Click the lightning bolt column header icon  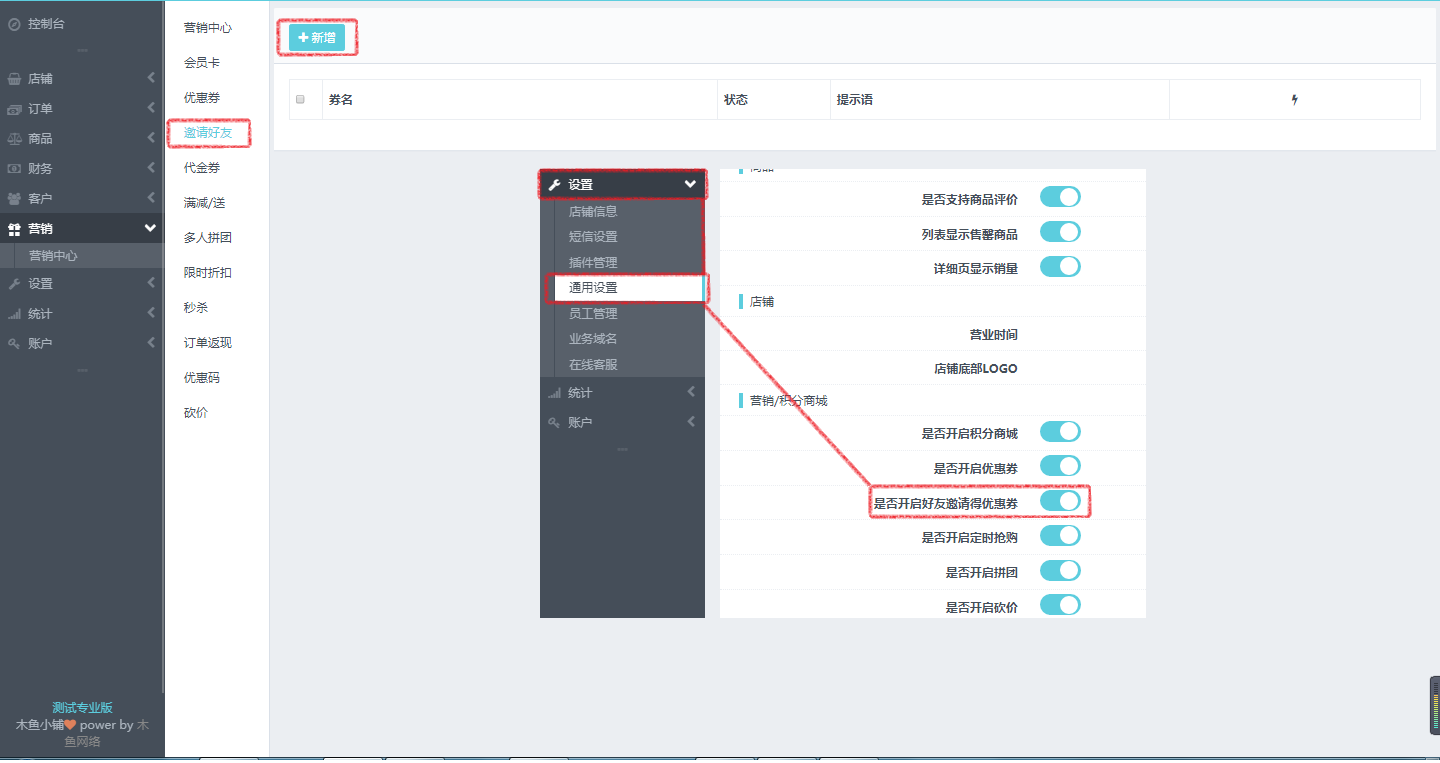click(x=1294, y=100)
